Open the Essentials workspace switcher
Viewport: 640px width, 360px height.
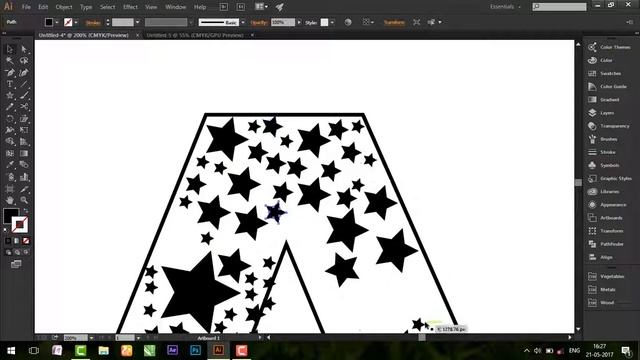[x=506, y=7]
